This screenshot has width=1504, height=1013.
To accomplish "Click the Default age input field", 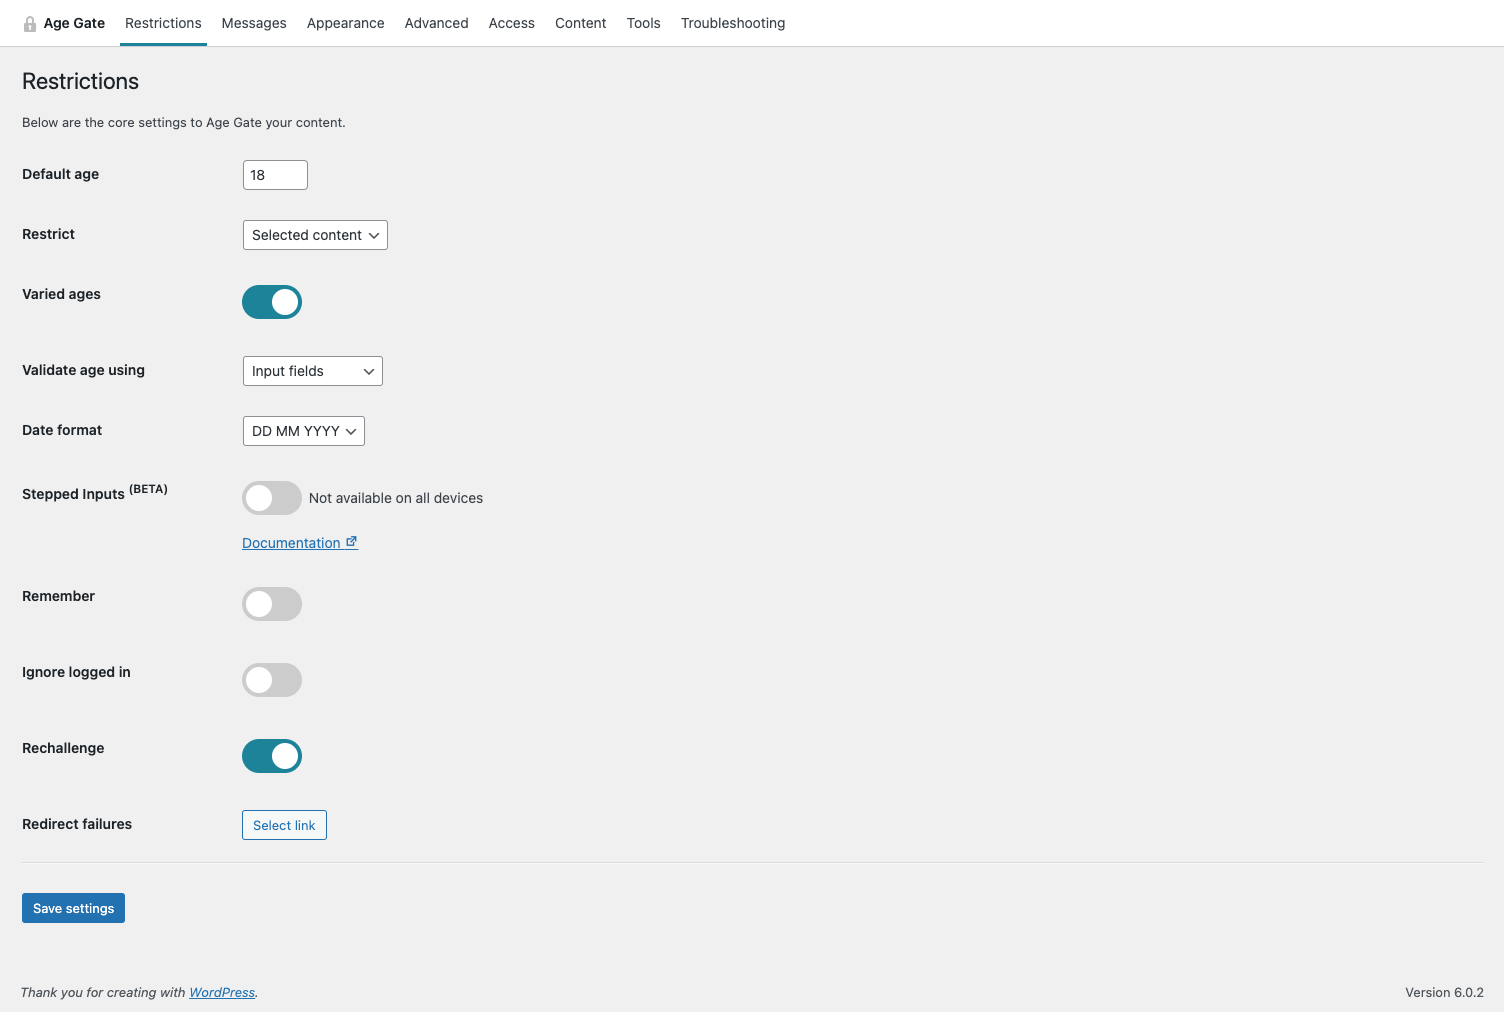I will [275, 175].
